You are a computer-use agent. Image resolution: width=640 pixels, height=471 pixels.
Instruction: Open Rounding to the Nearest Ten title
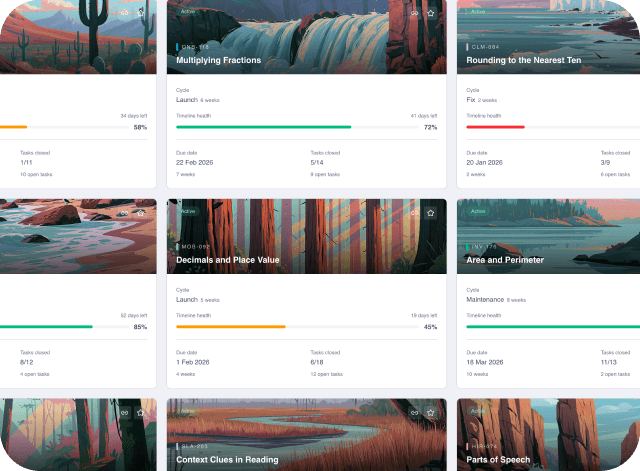[x=524, y=60]
